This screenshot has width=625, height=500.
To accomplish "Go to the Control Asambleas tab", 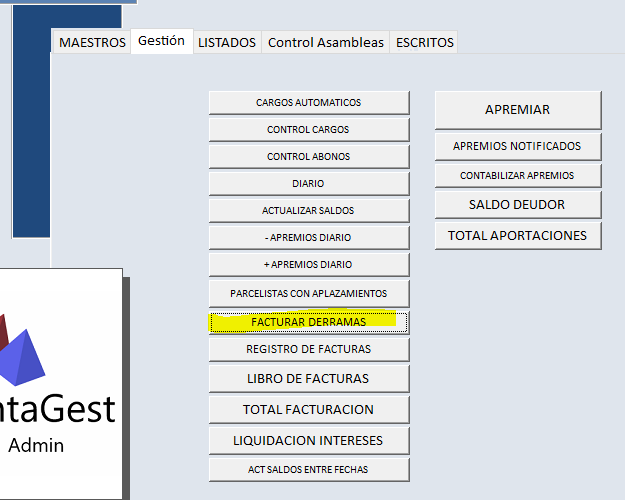I will click(325, 42).
